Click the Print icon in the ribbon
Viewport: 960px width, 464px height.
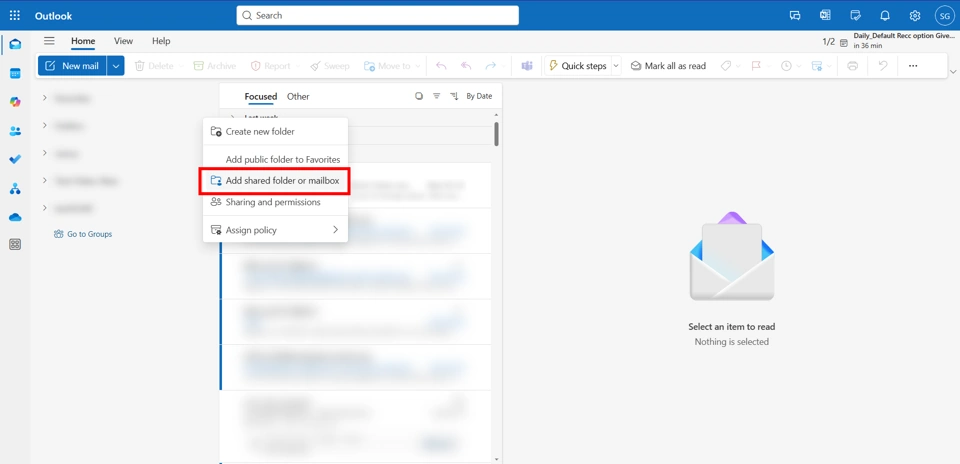[x=852, y=65]
